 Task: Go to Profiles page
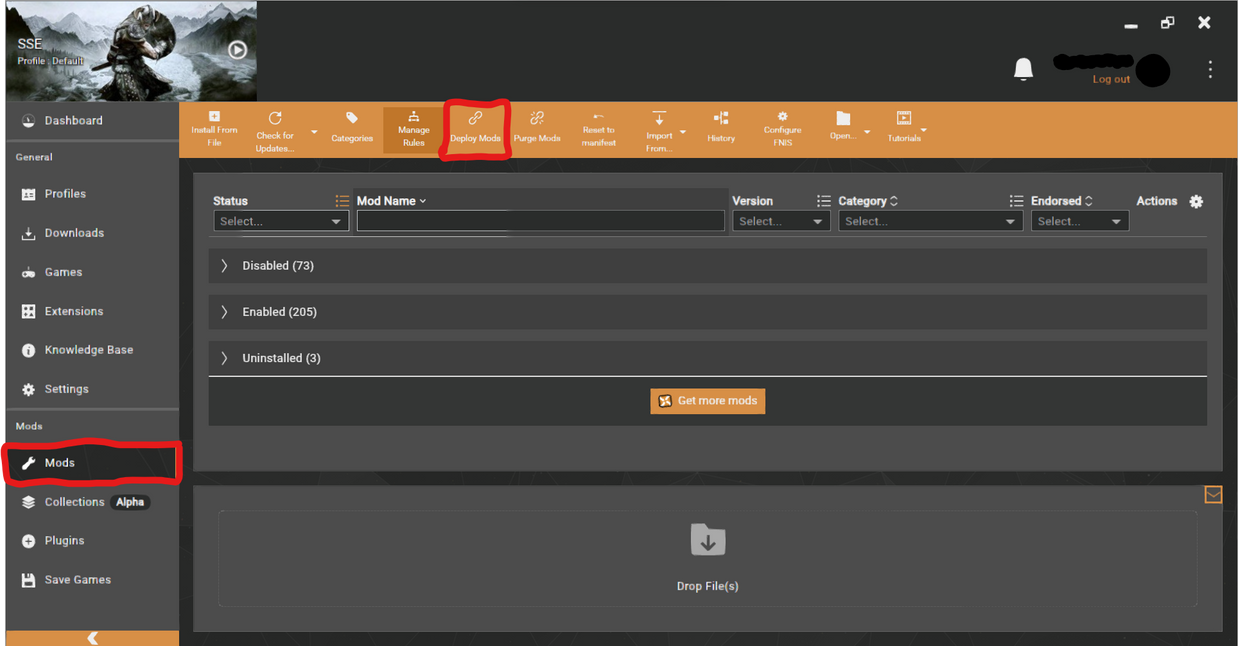click(x=92, y=194)
